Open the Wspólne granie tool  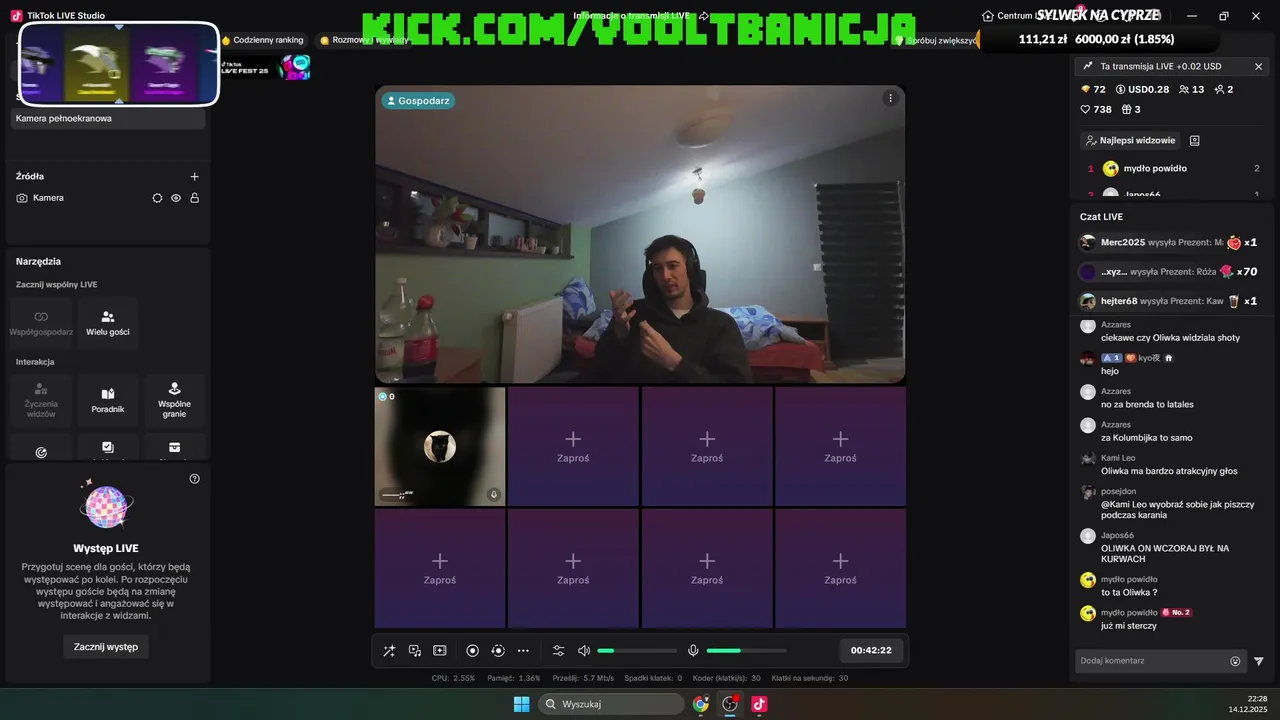(x=175, y=400)
